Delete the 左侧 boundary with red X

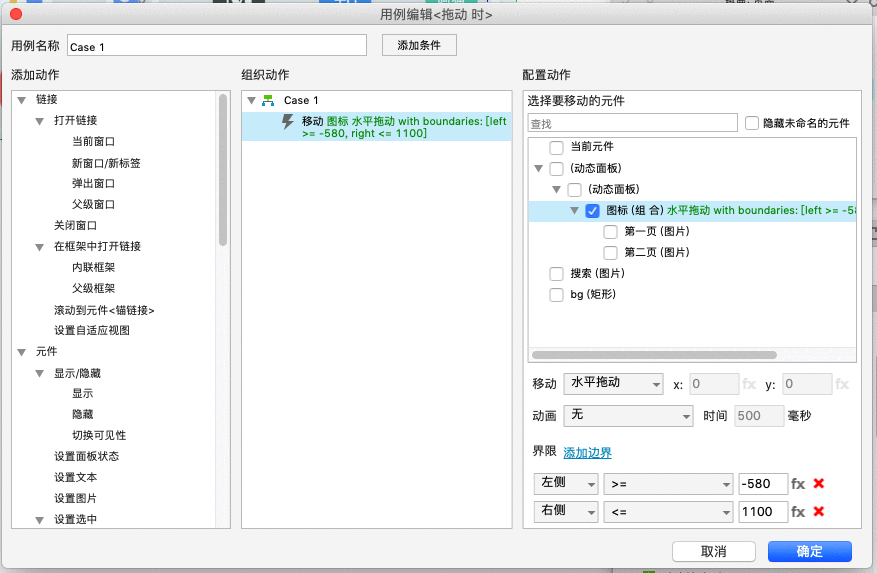818,483
